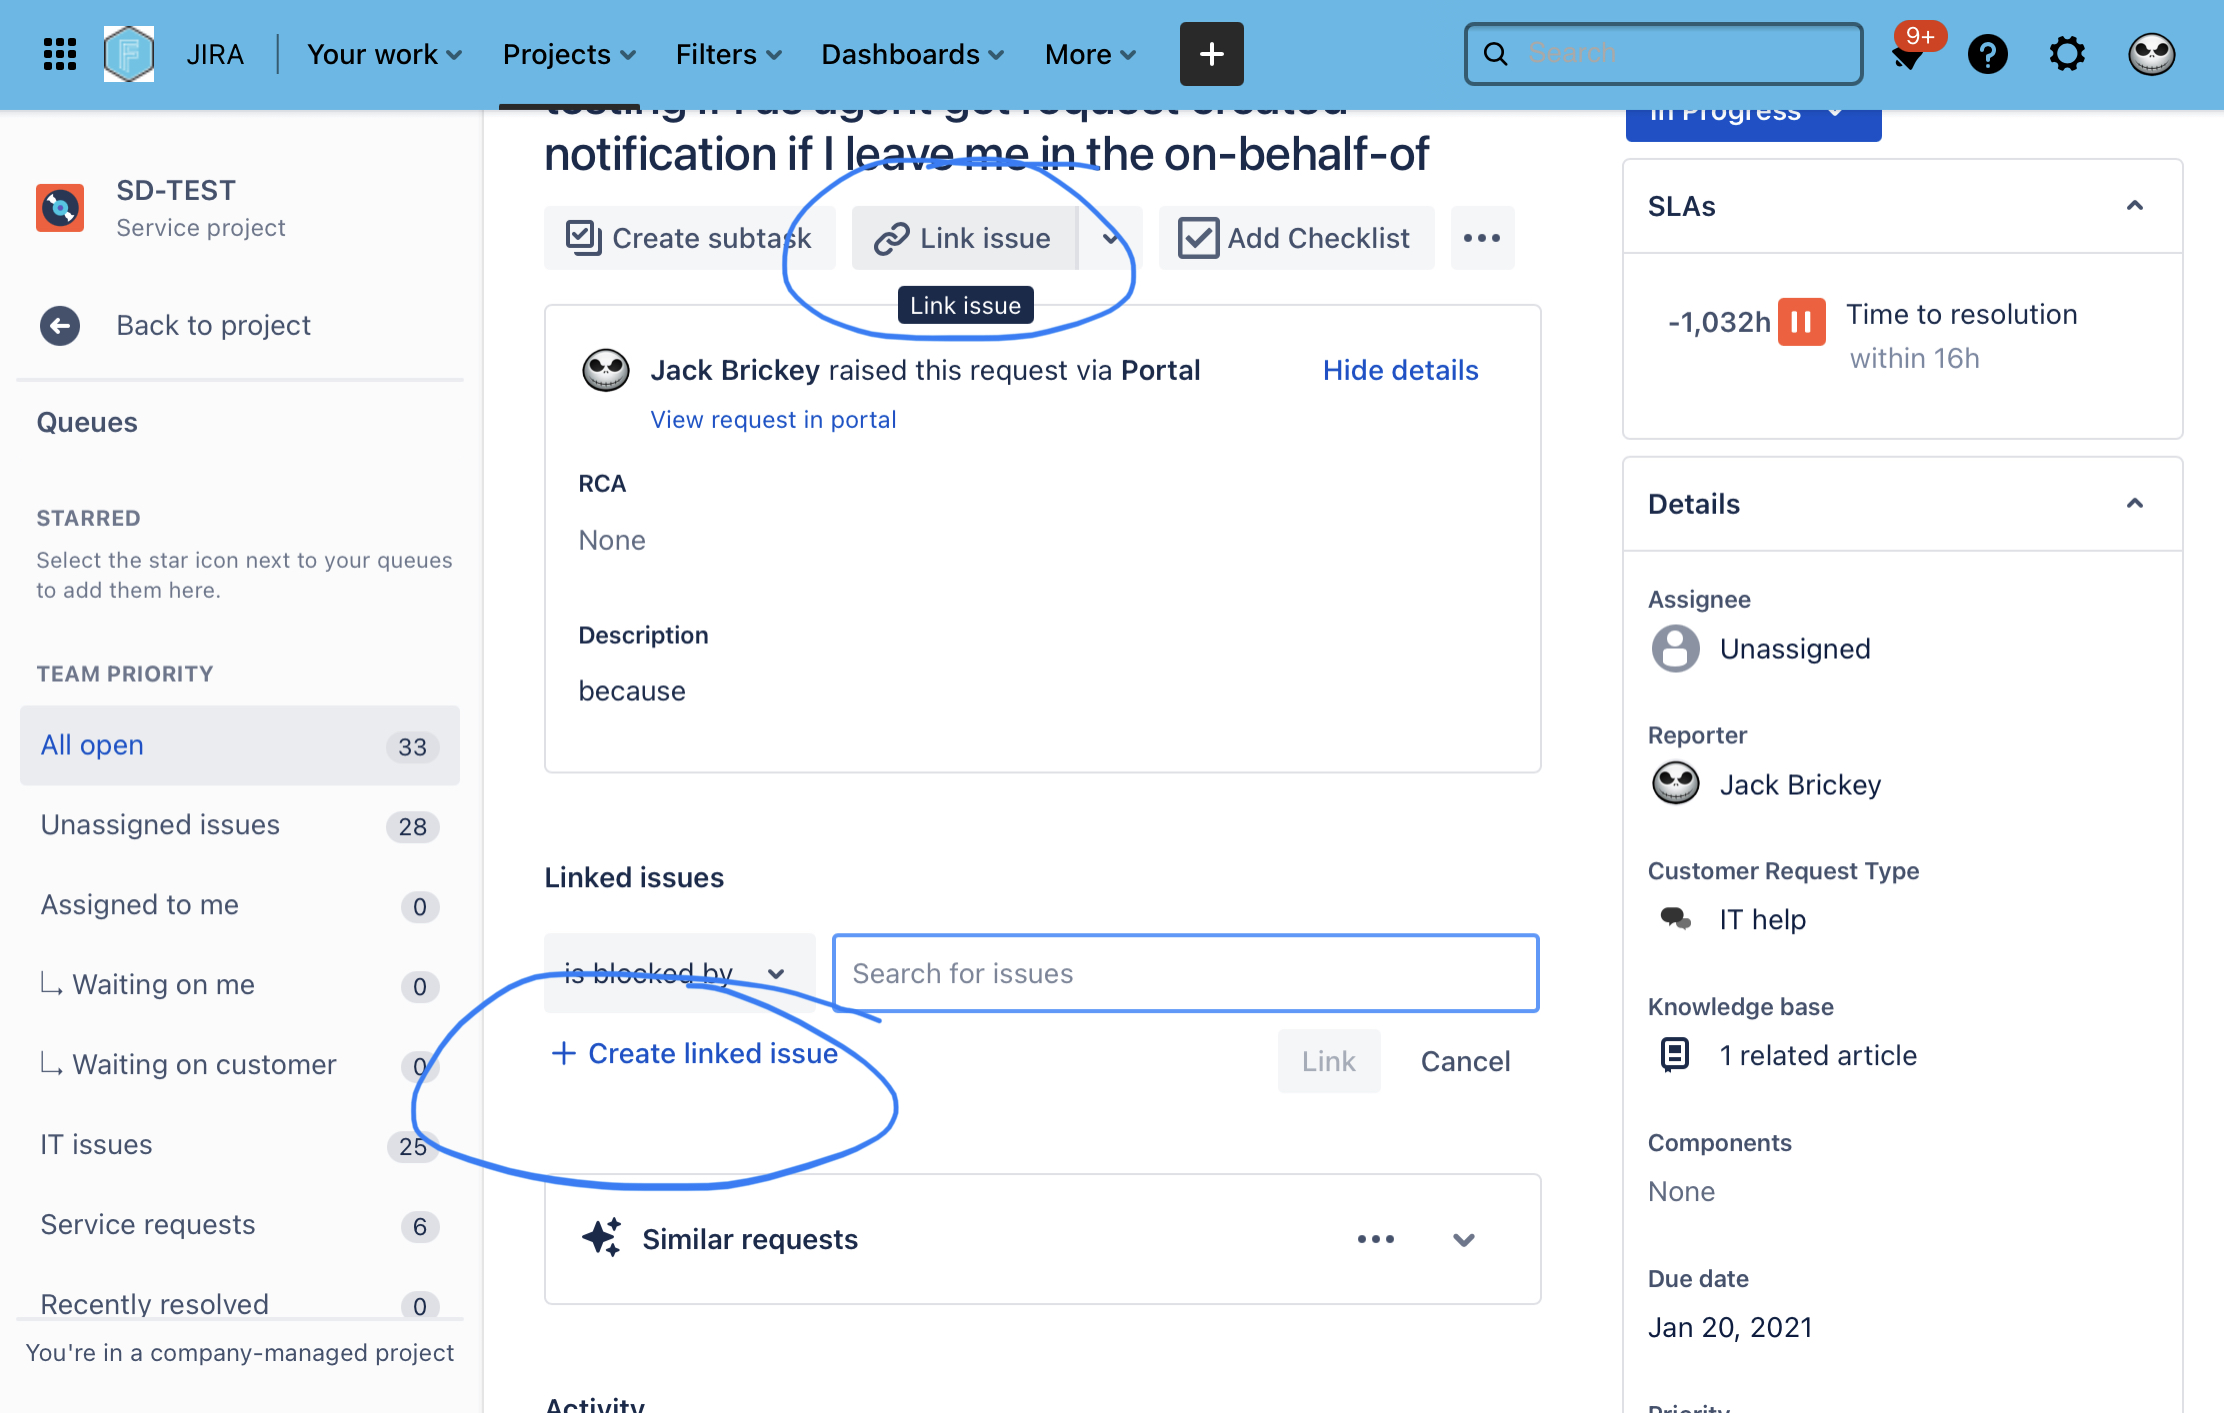Expand the Similar requests section
Viewport: 2224px width, 1413px height.
pyautogui.click(x=1463, y=1240)
